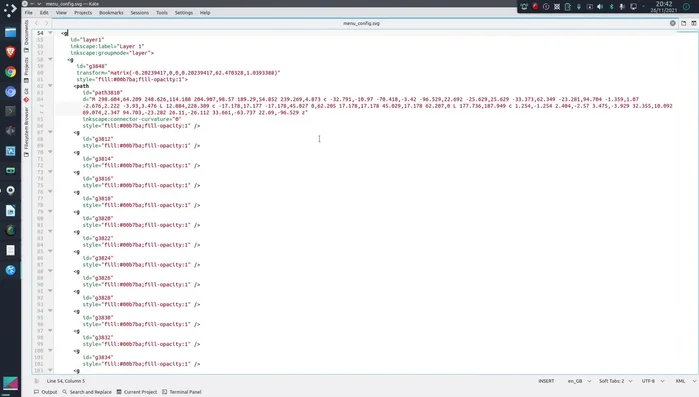Open the volume control in the tray

click(x=600, y=7)
